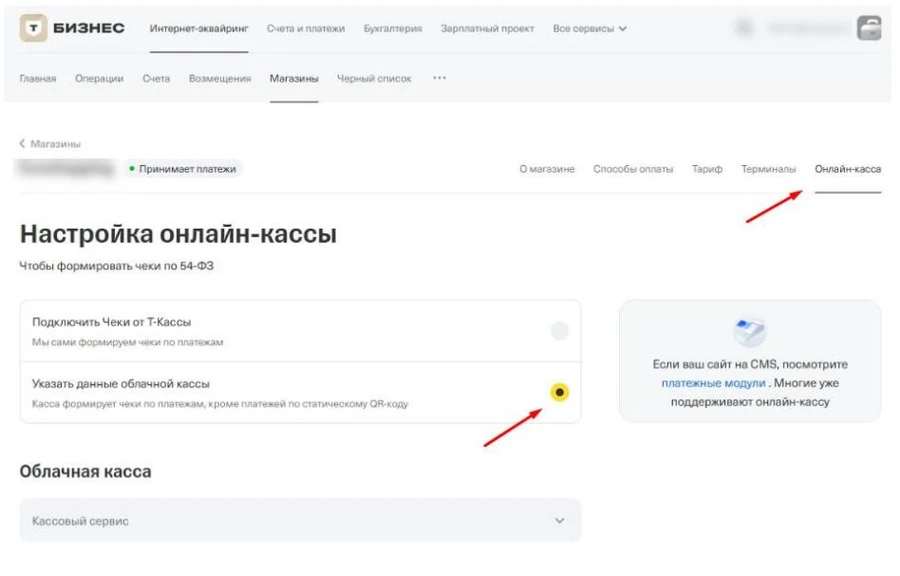Click the T-Business shield logo
900x576 pixels.
34,29
